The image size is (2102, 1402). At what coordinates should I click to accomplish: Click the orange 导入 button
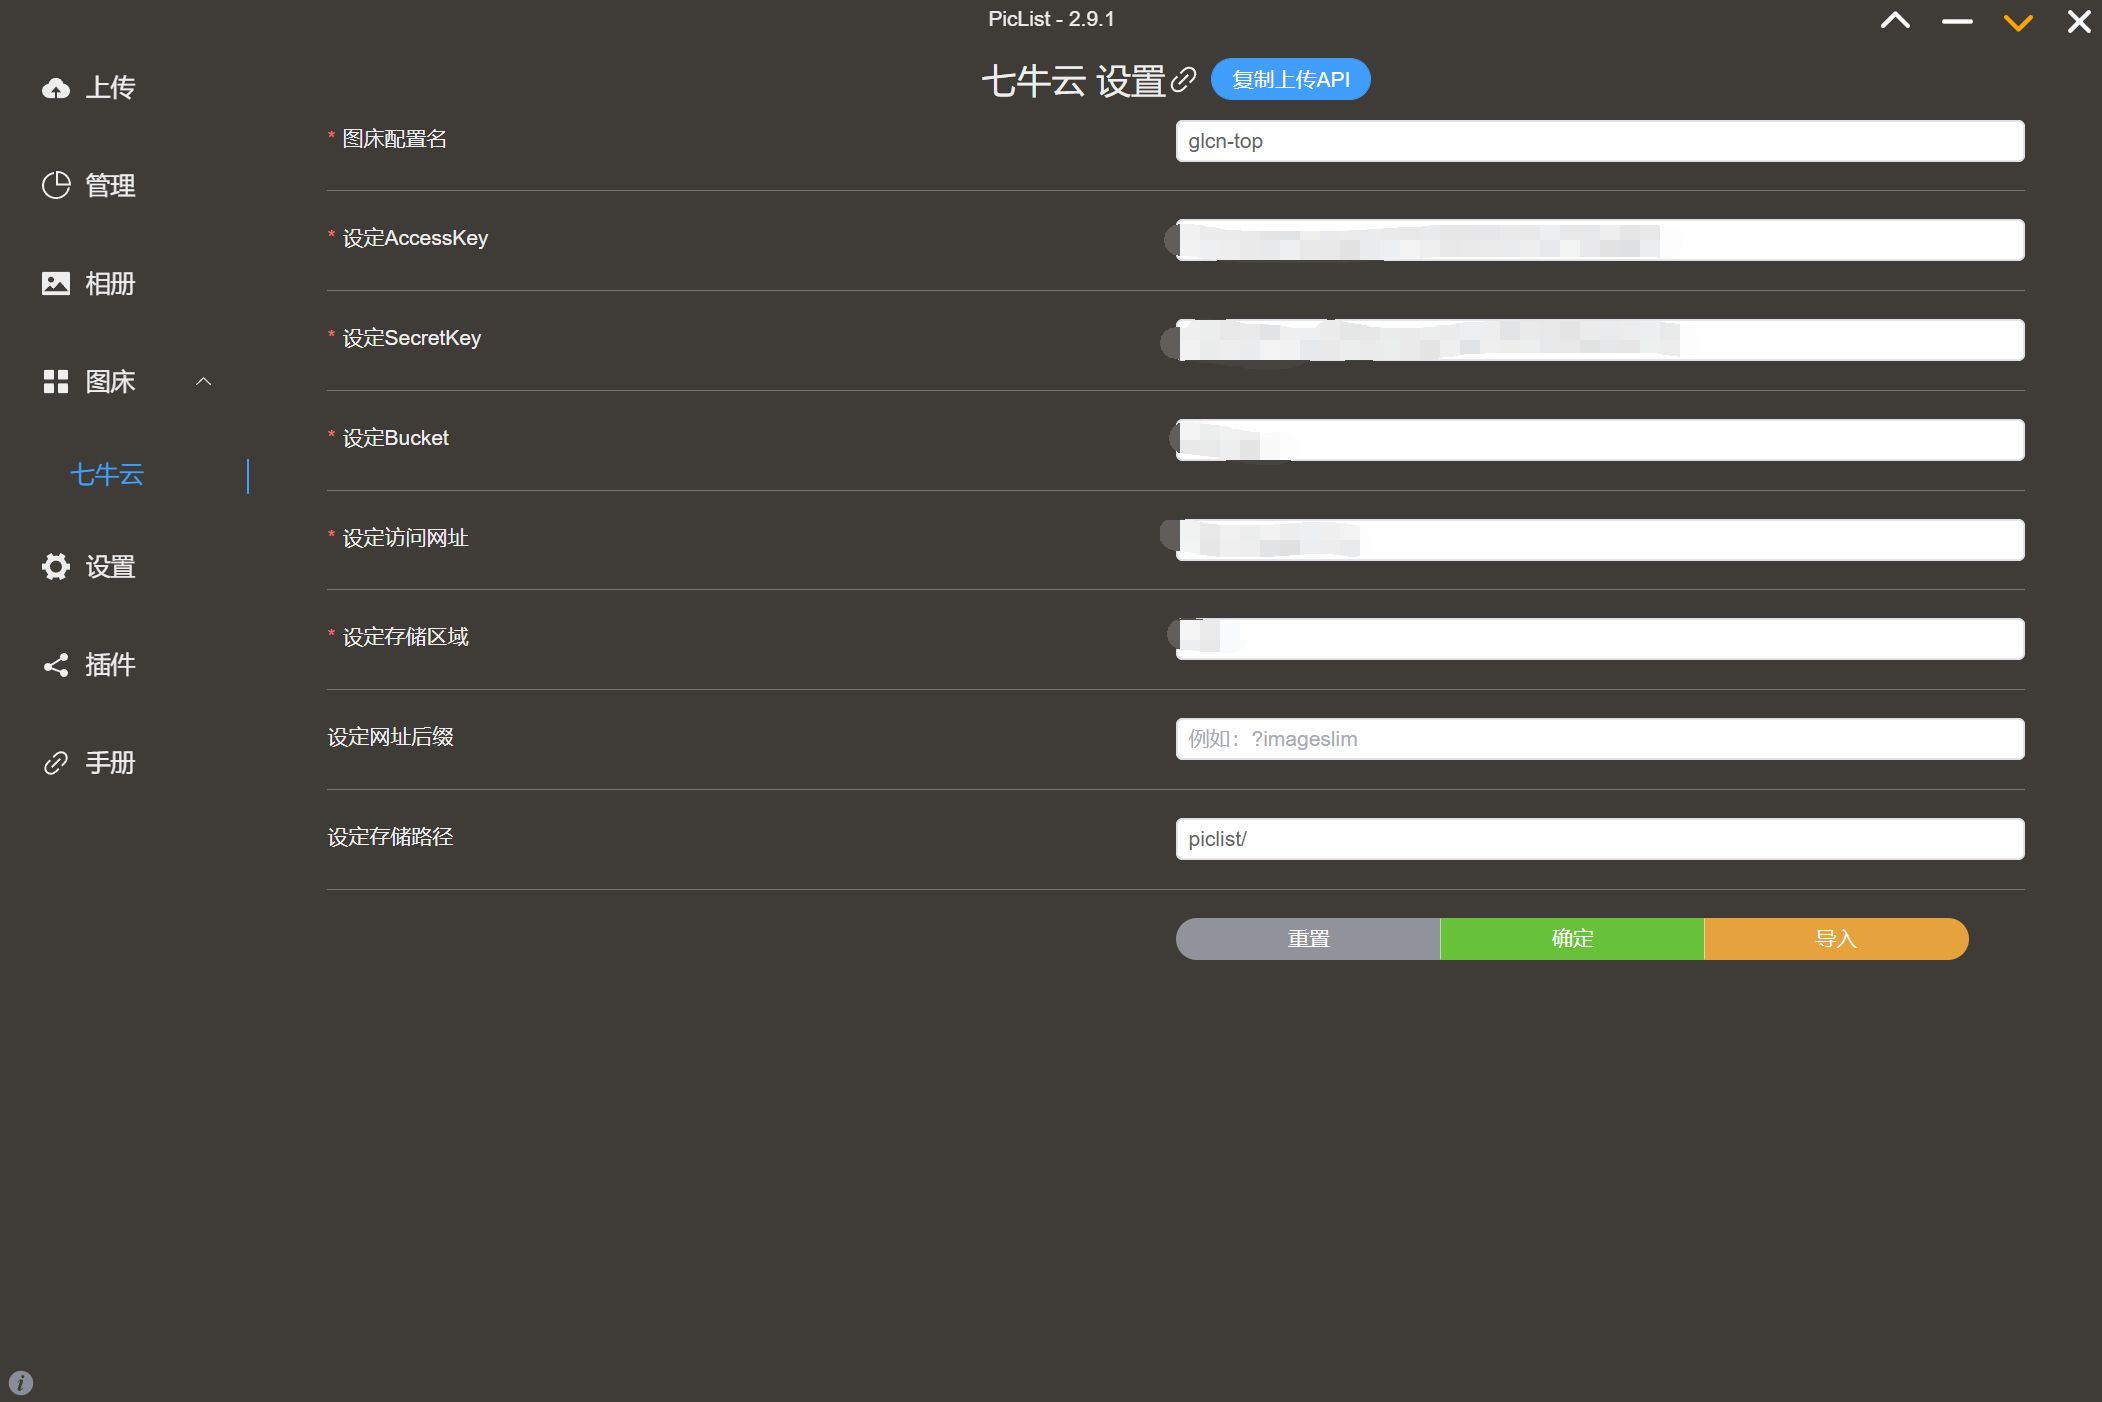[1836, 939]
